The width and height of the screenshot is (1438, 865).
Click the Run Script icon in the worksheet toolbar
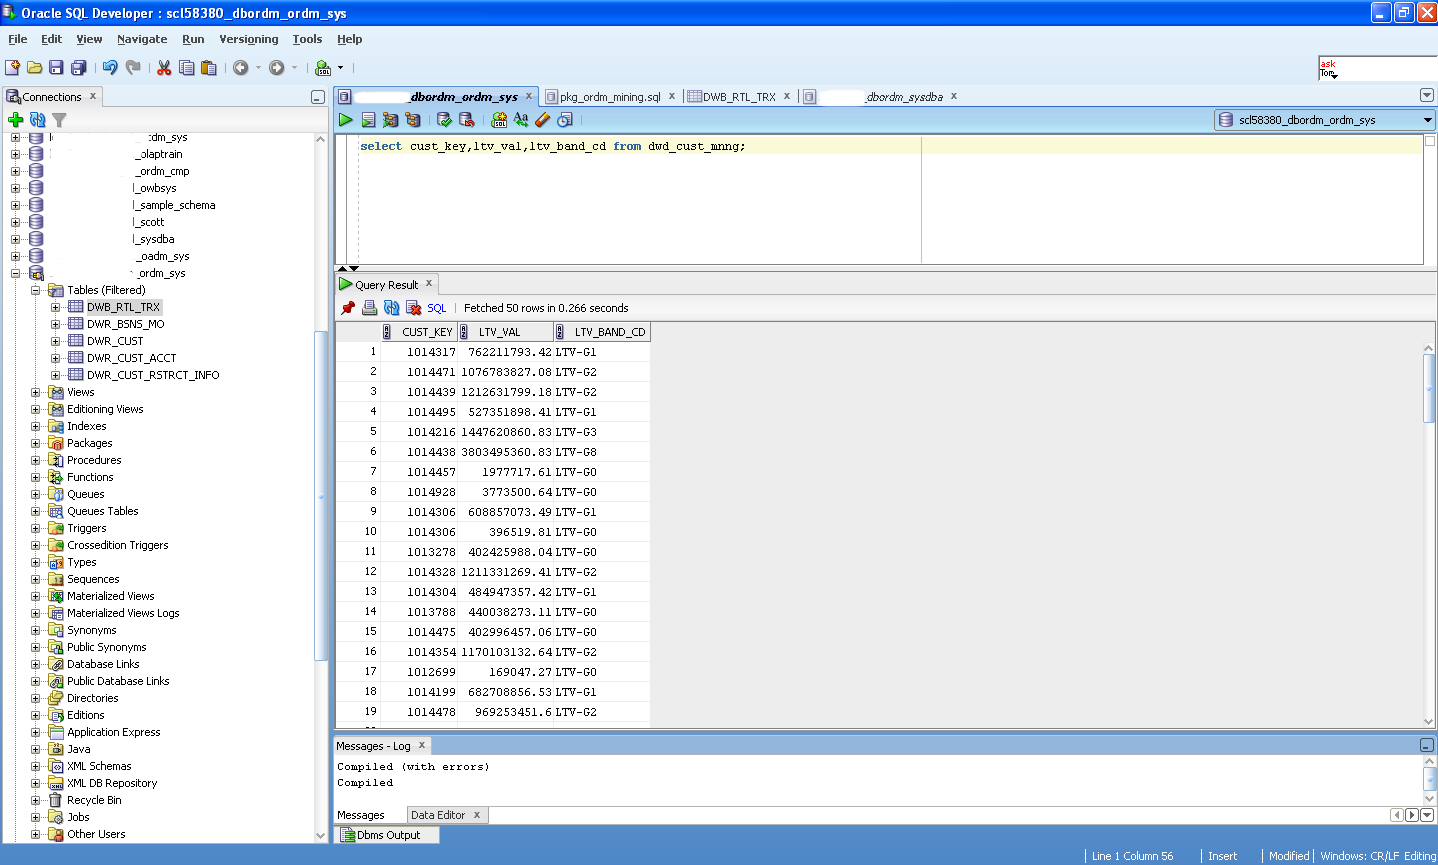(368, 120)
